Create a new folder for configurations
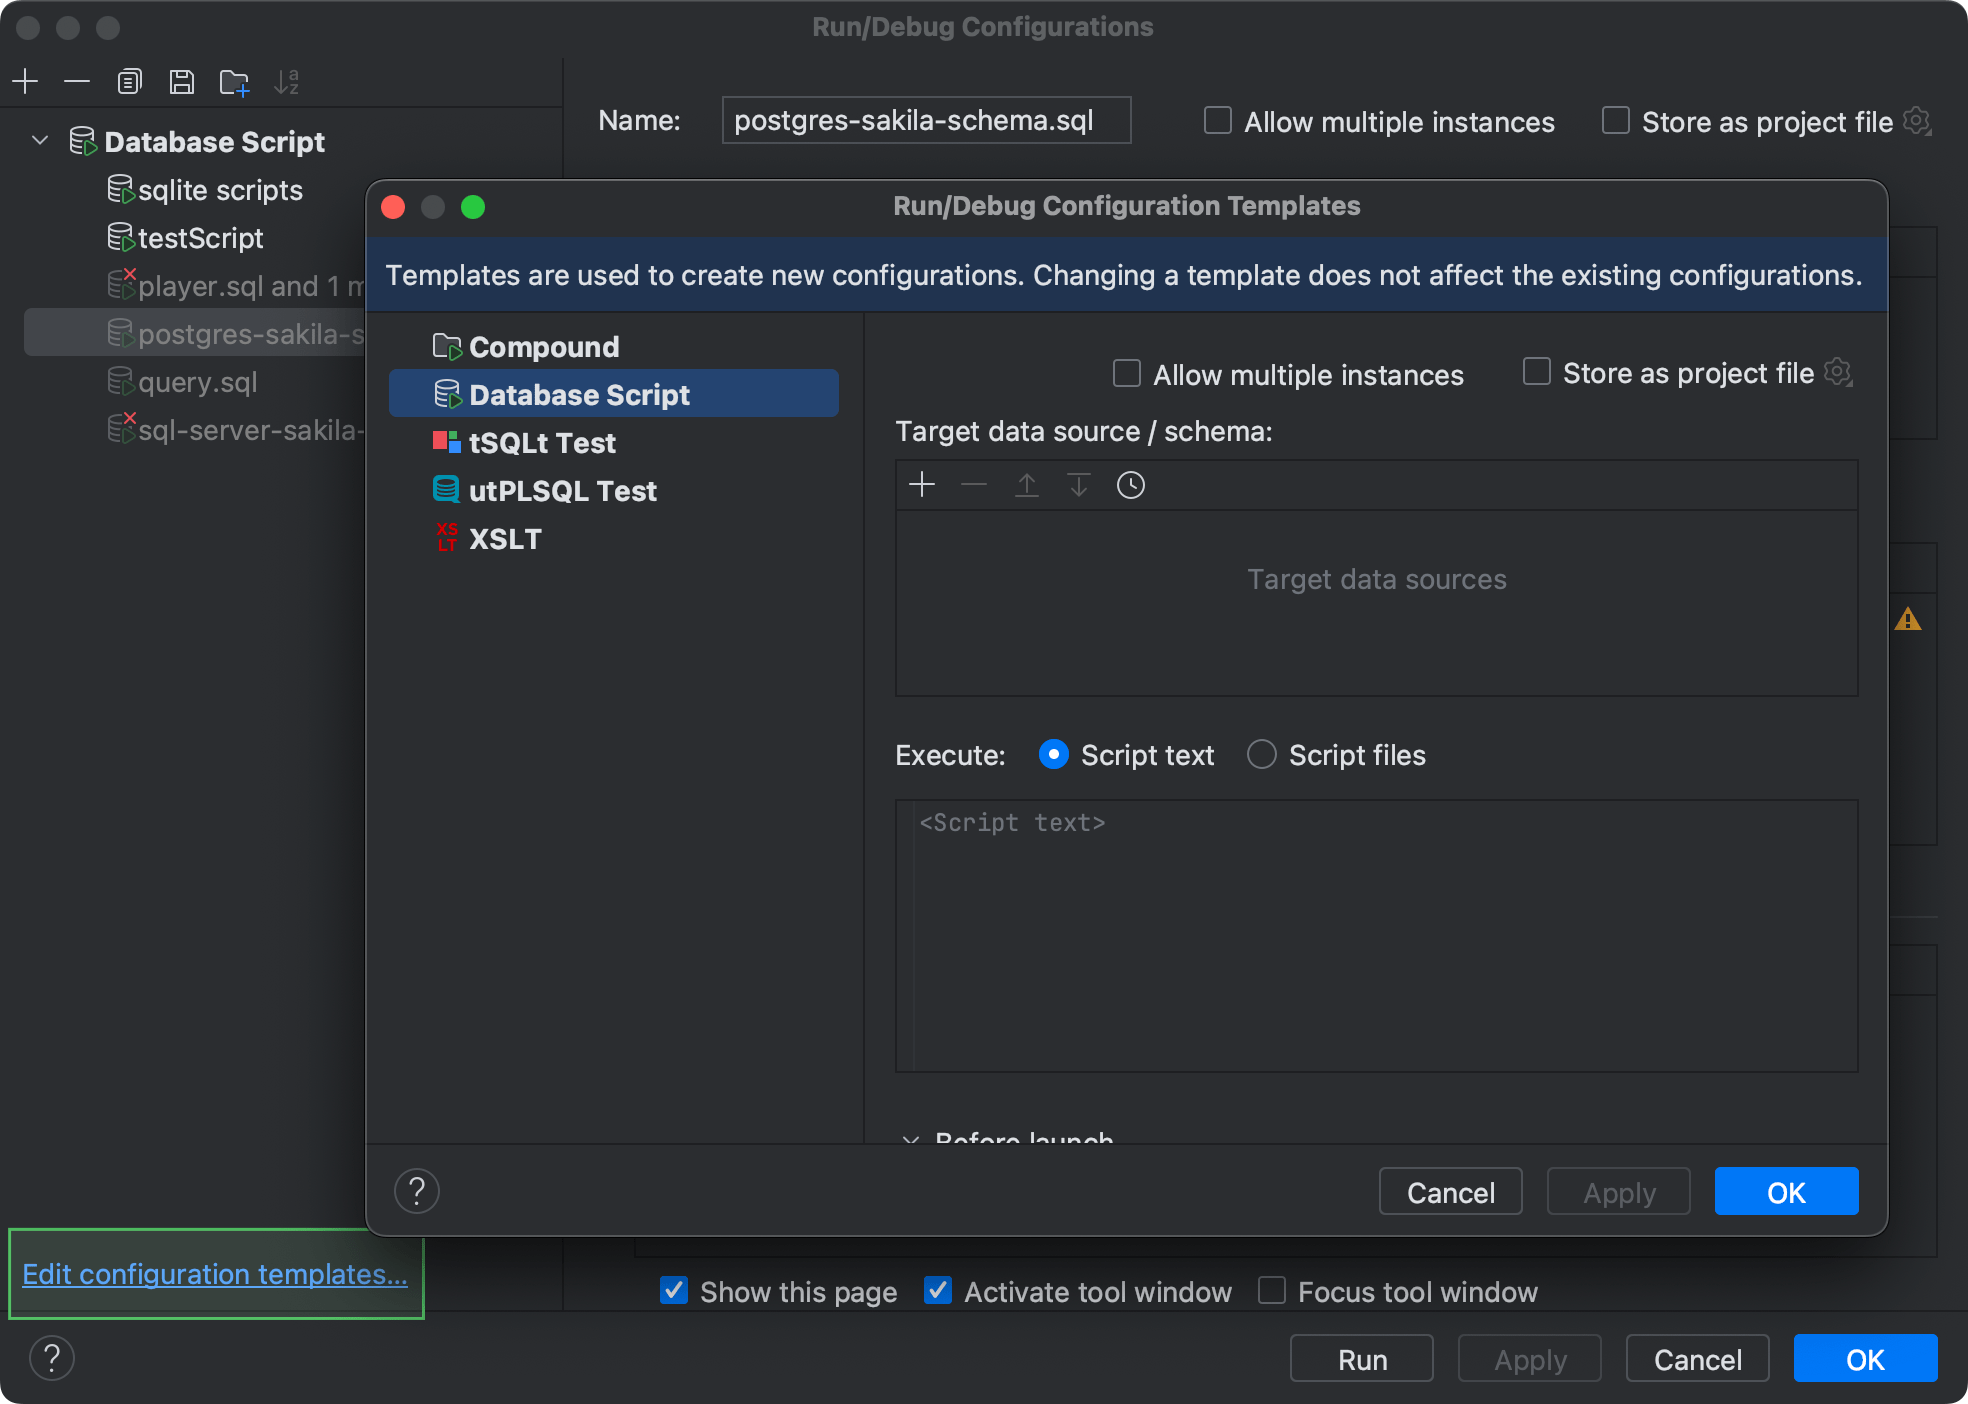The width and height of the screenshot is (1968, 1404). coord(233,81)
